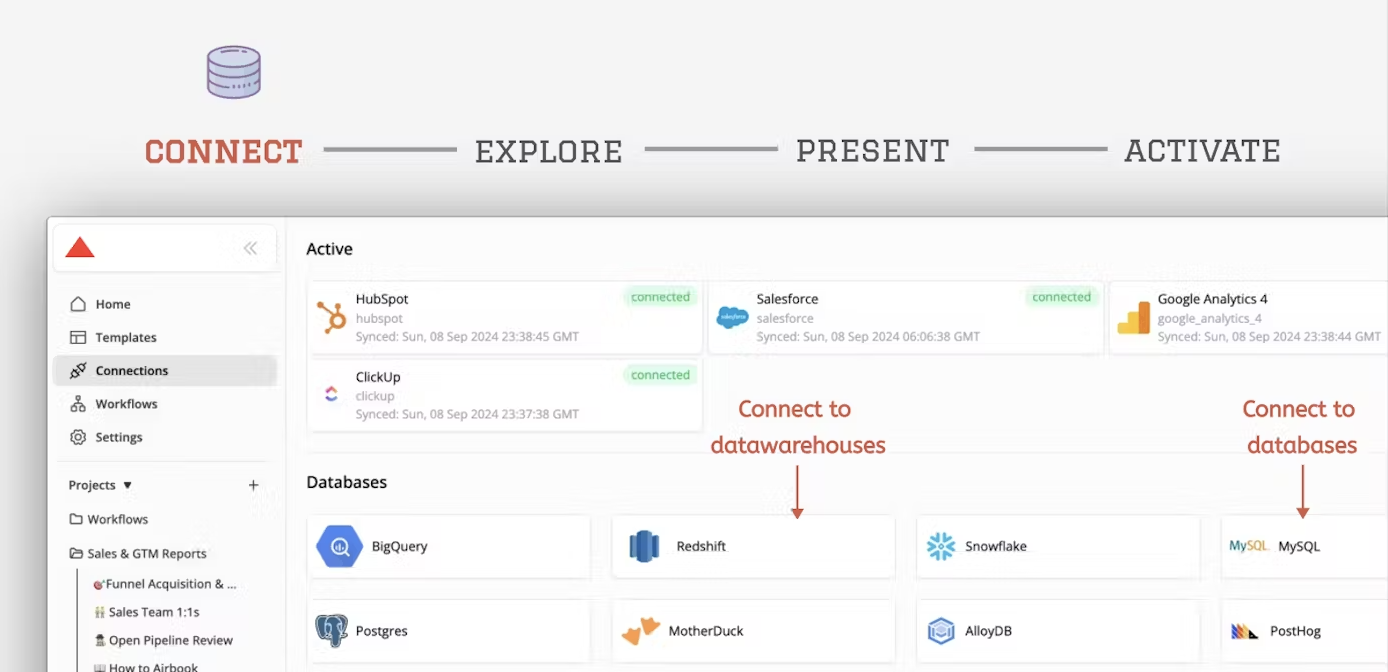Image resolution: width=1388 pixels, height=672 pixels.
Task: Expand the Projects dropdown arrow
Action: pos(127,485)
